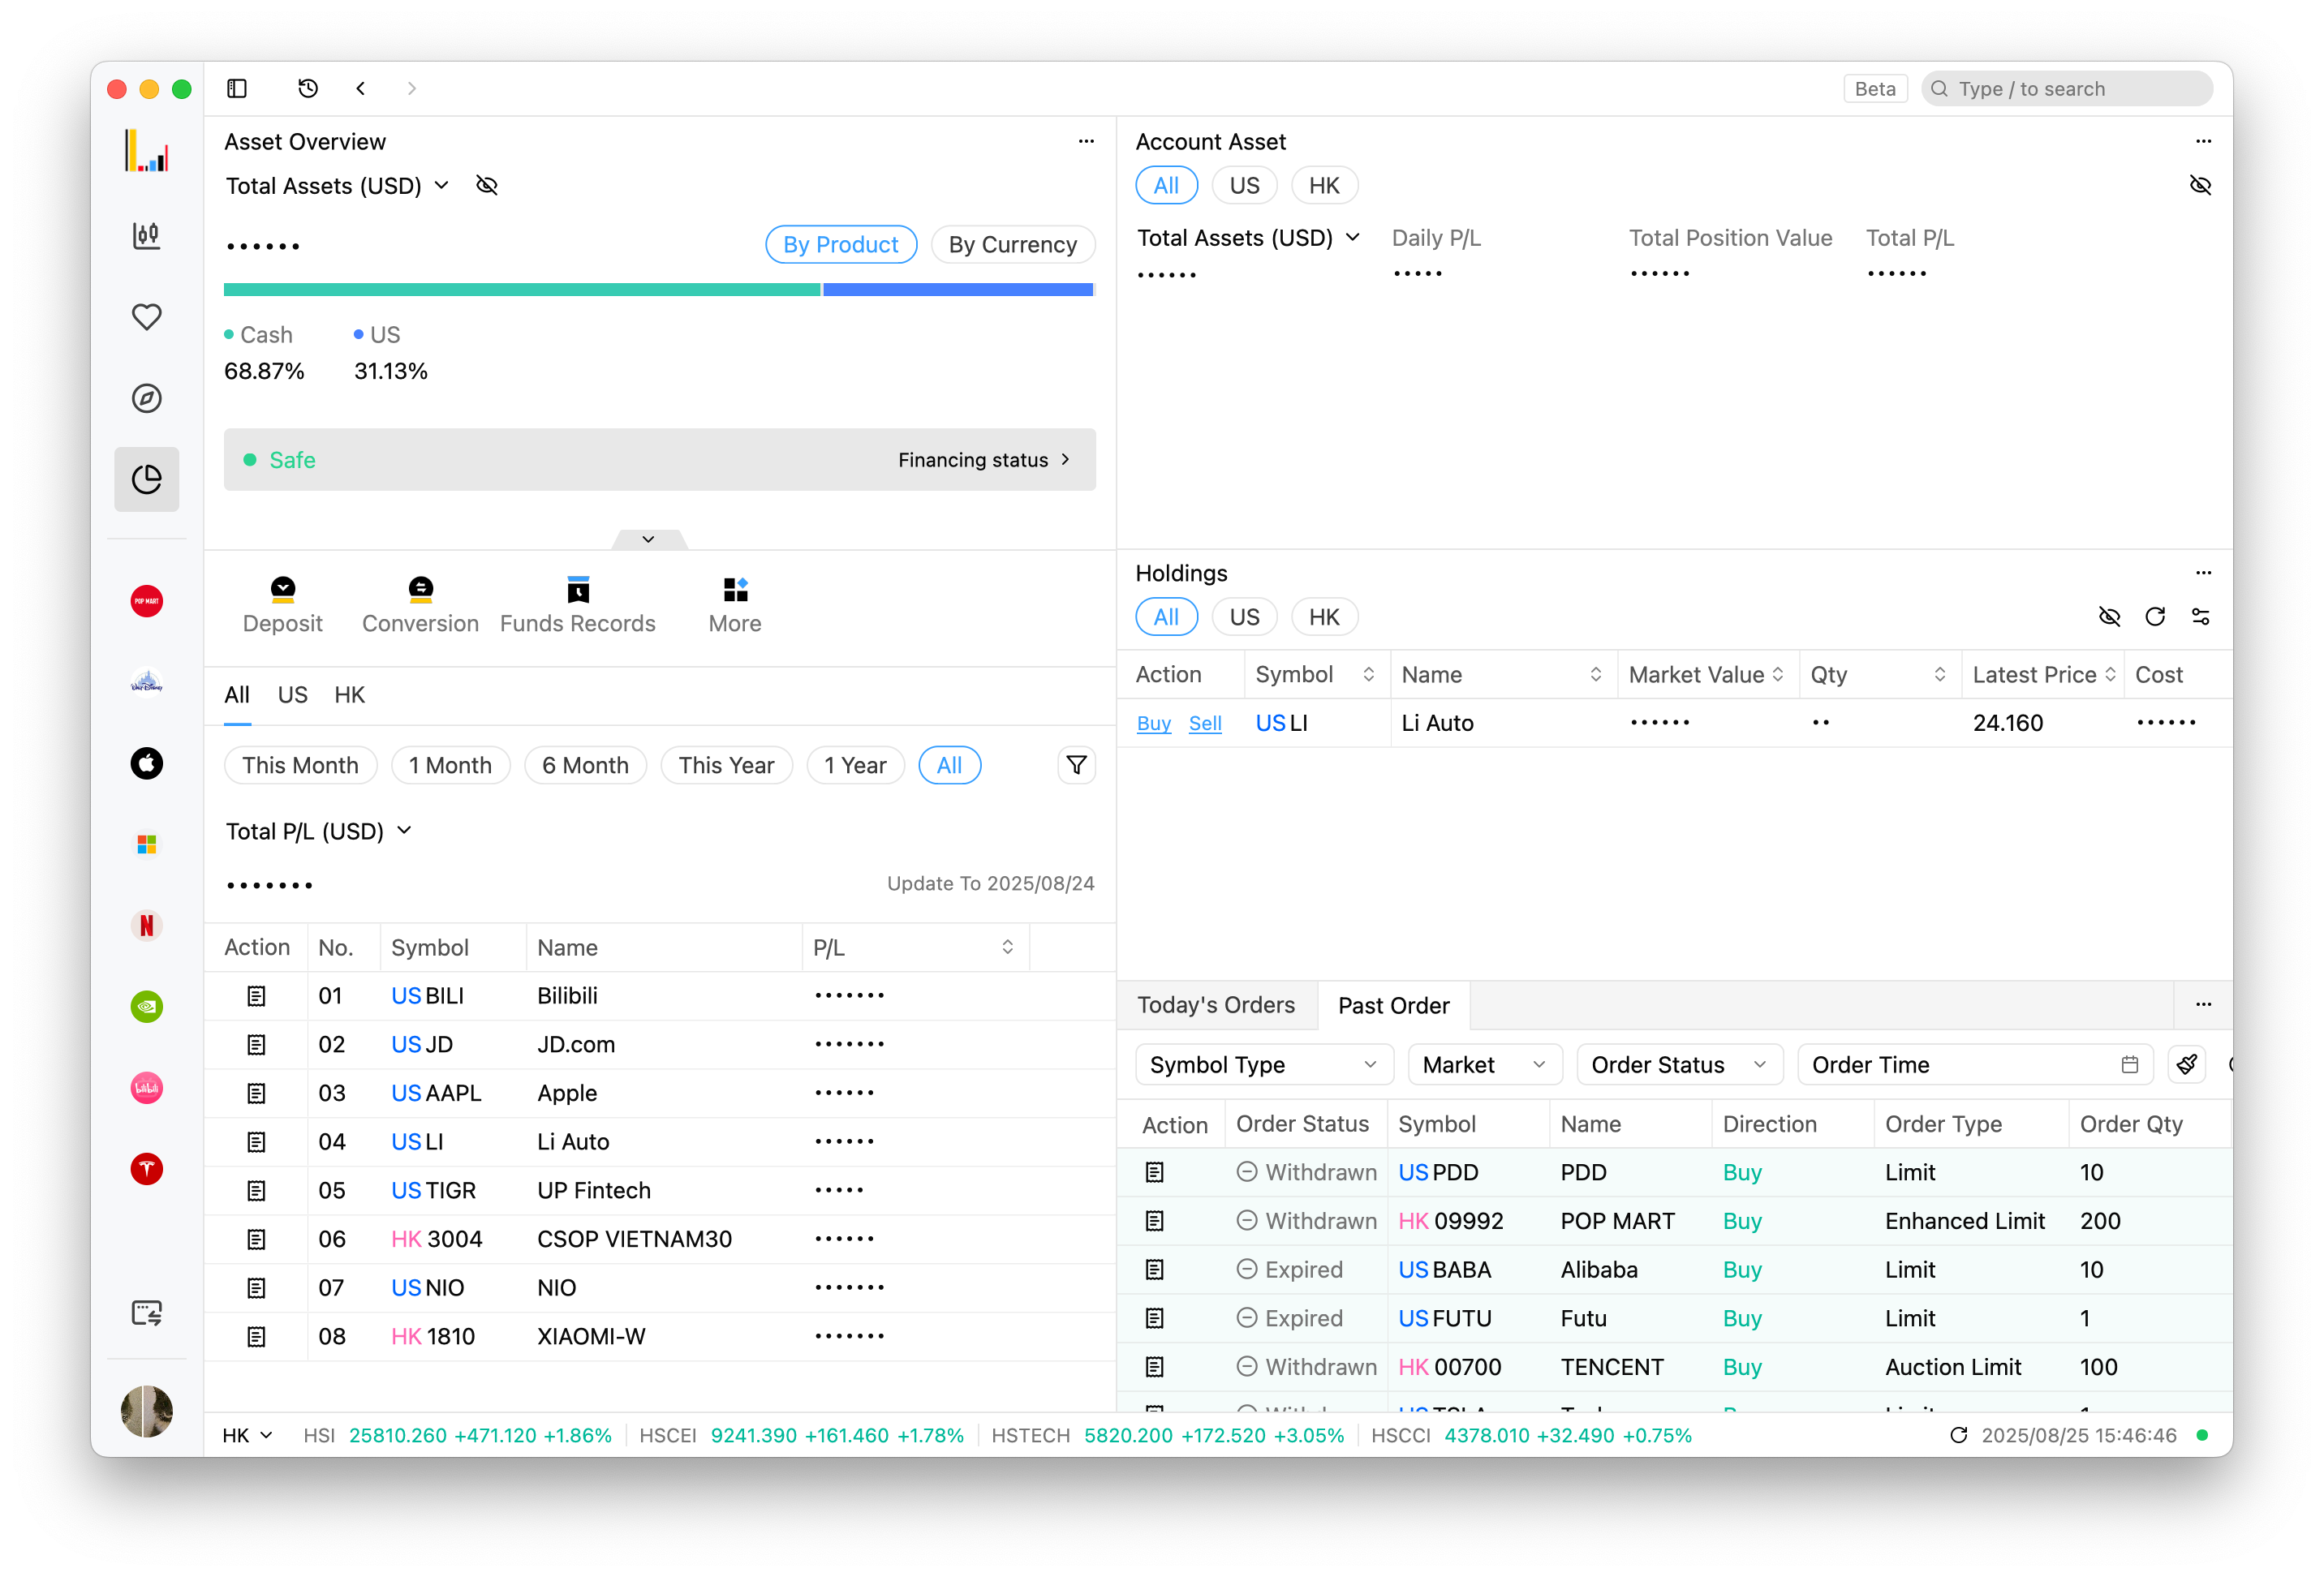Select the US tab in Holdings

(x=1244, y=616)
